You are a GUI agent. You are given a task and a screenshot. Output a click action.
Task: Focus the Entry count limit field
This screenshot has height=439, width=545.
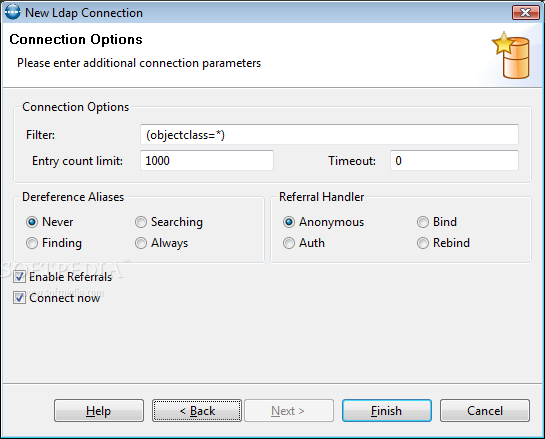pyautogui.click(x=207, y=161)
